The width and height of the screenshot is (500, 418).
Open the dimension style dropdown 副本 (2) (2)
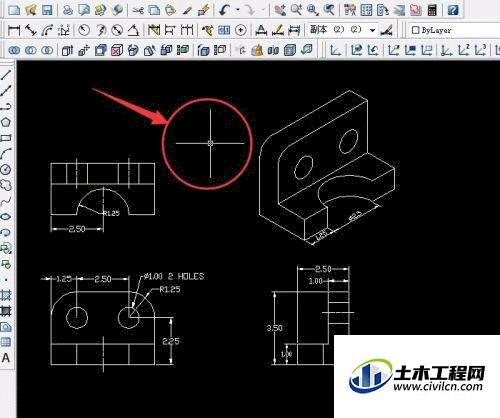(x=343, y=30)
